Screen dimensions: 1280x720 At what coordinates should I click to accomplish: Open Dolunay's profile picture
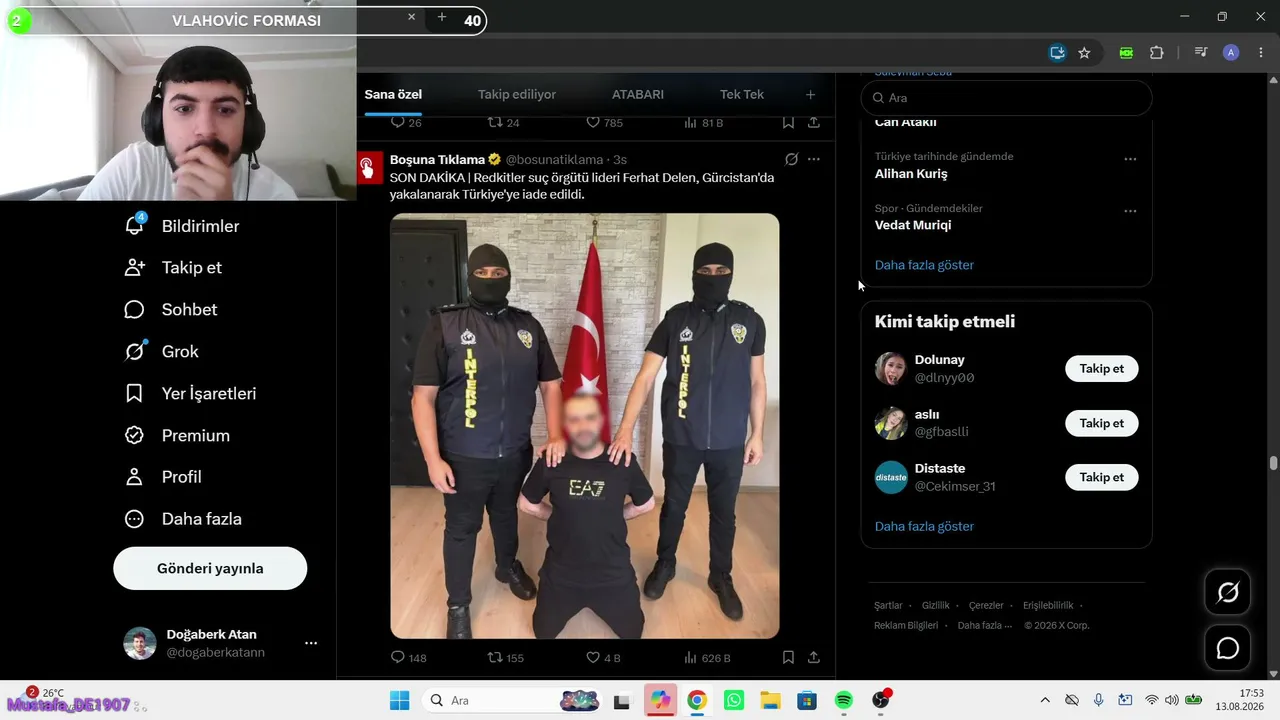coord(891,369)
